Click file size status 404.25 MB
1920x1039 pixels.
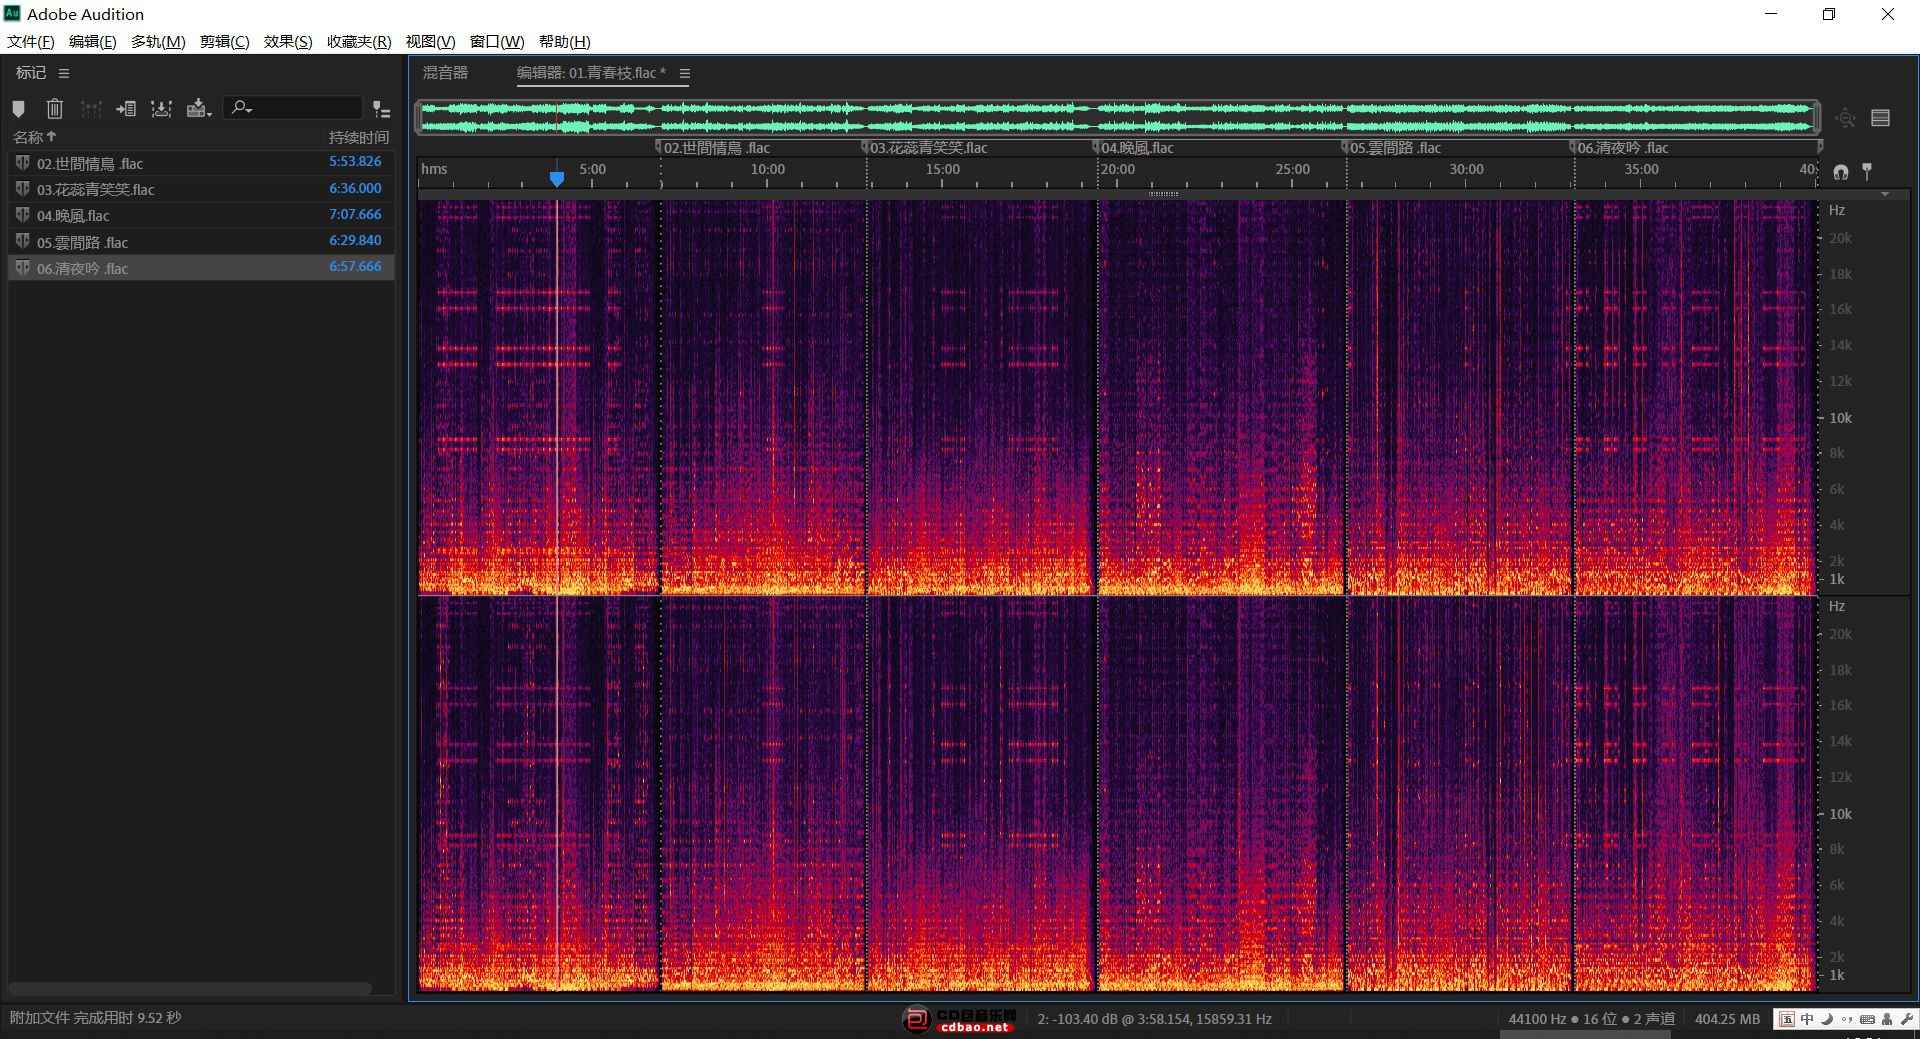point(1727,1019)
